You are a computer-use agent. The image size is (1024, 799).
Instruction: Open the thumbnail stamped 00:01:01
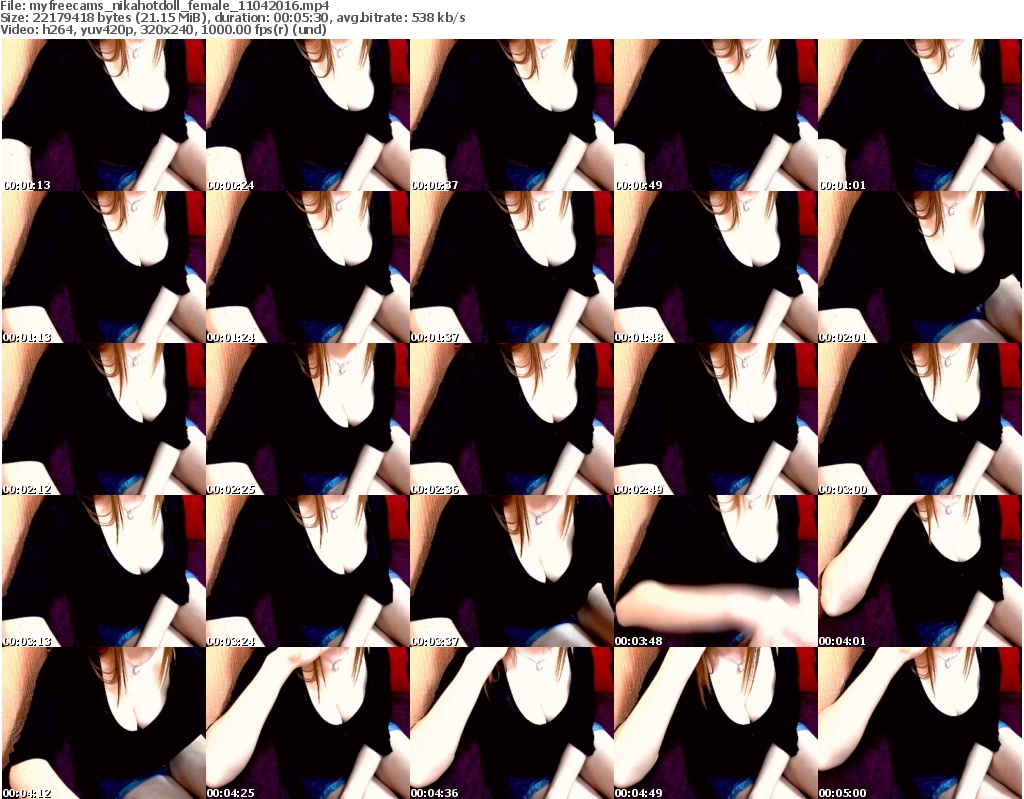[x=919, y=115]
